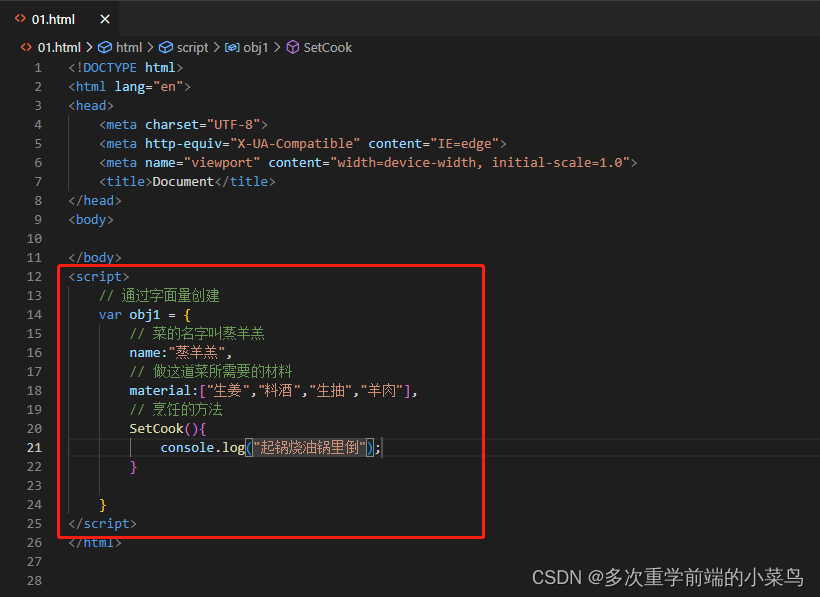Click the lang="en" attribute on line 2
The image size is (820, 597).
[x=149, y=87]
